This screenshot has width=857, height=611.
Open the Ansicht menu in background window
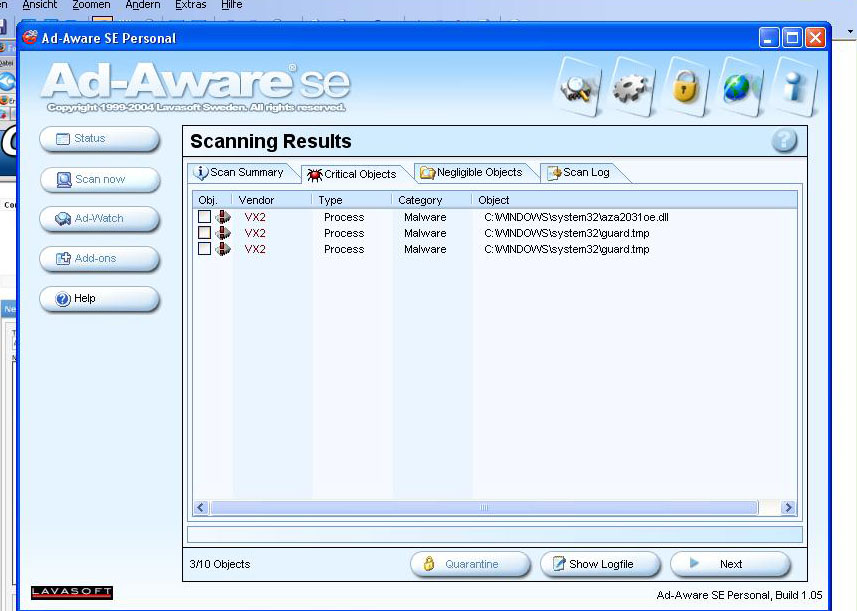(x=39, y=5)
